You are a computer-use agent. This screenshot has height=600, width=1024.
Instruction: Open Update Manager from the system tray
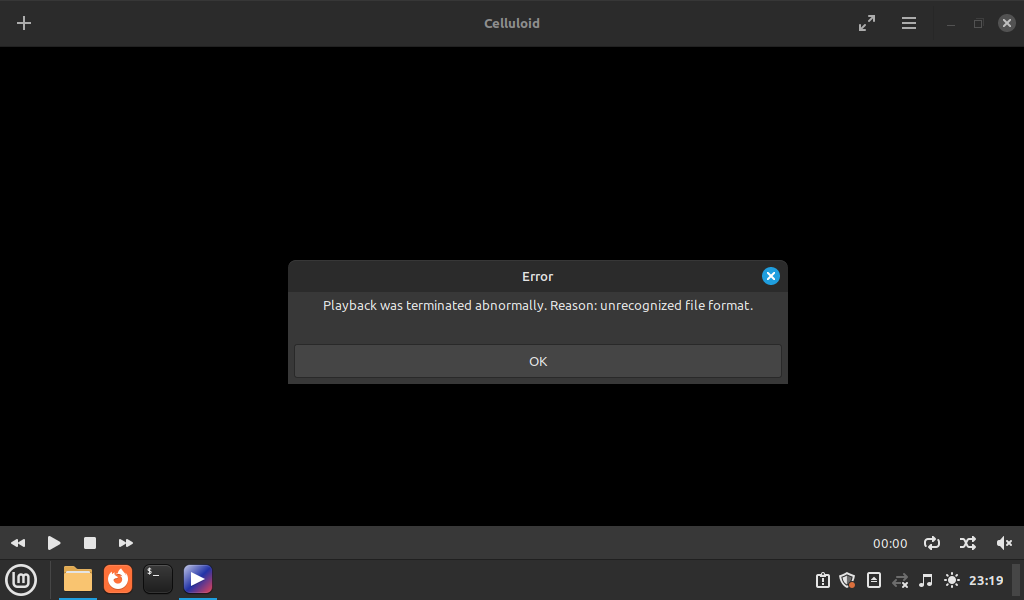822,580
